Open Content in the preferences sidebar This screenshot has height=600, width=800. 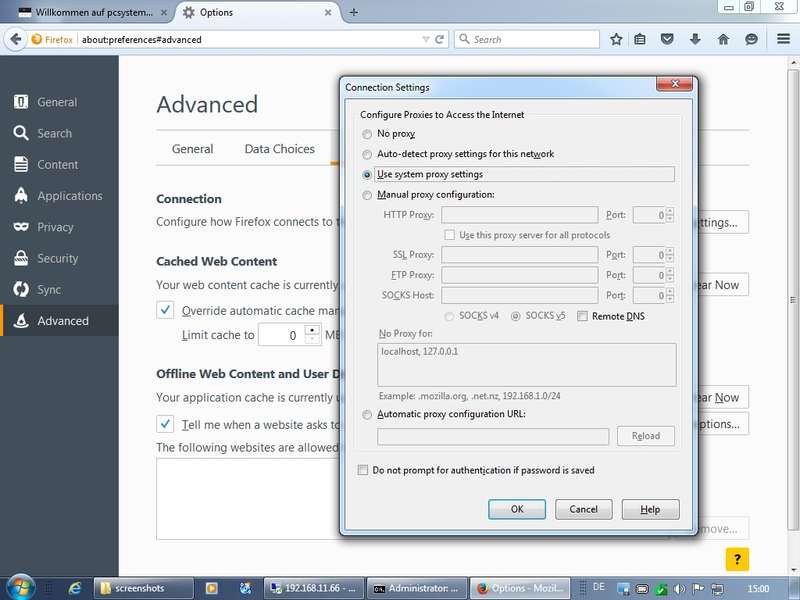tap(59, 164)
